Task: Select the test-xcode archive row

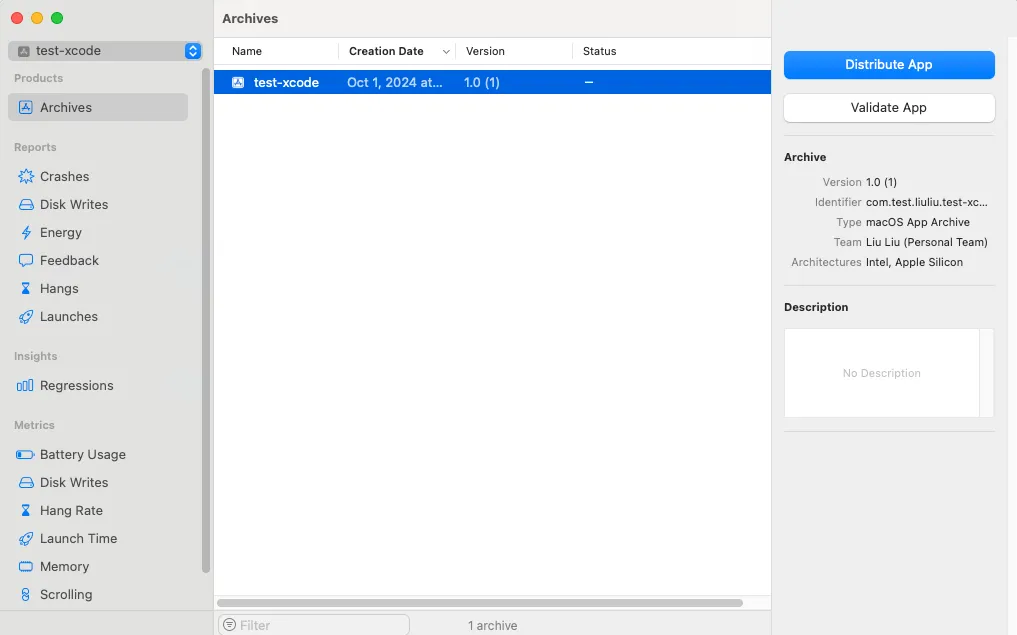Action: 400,82
